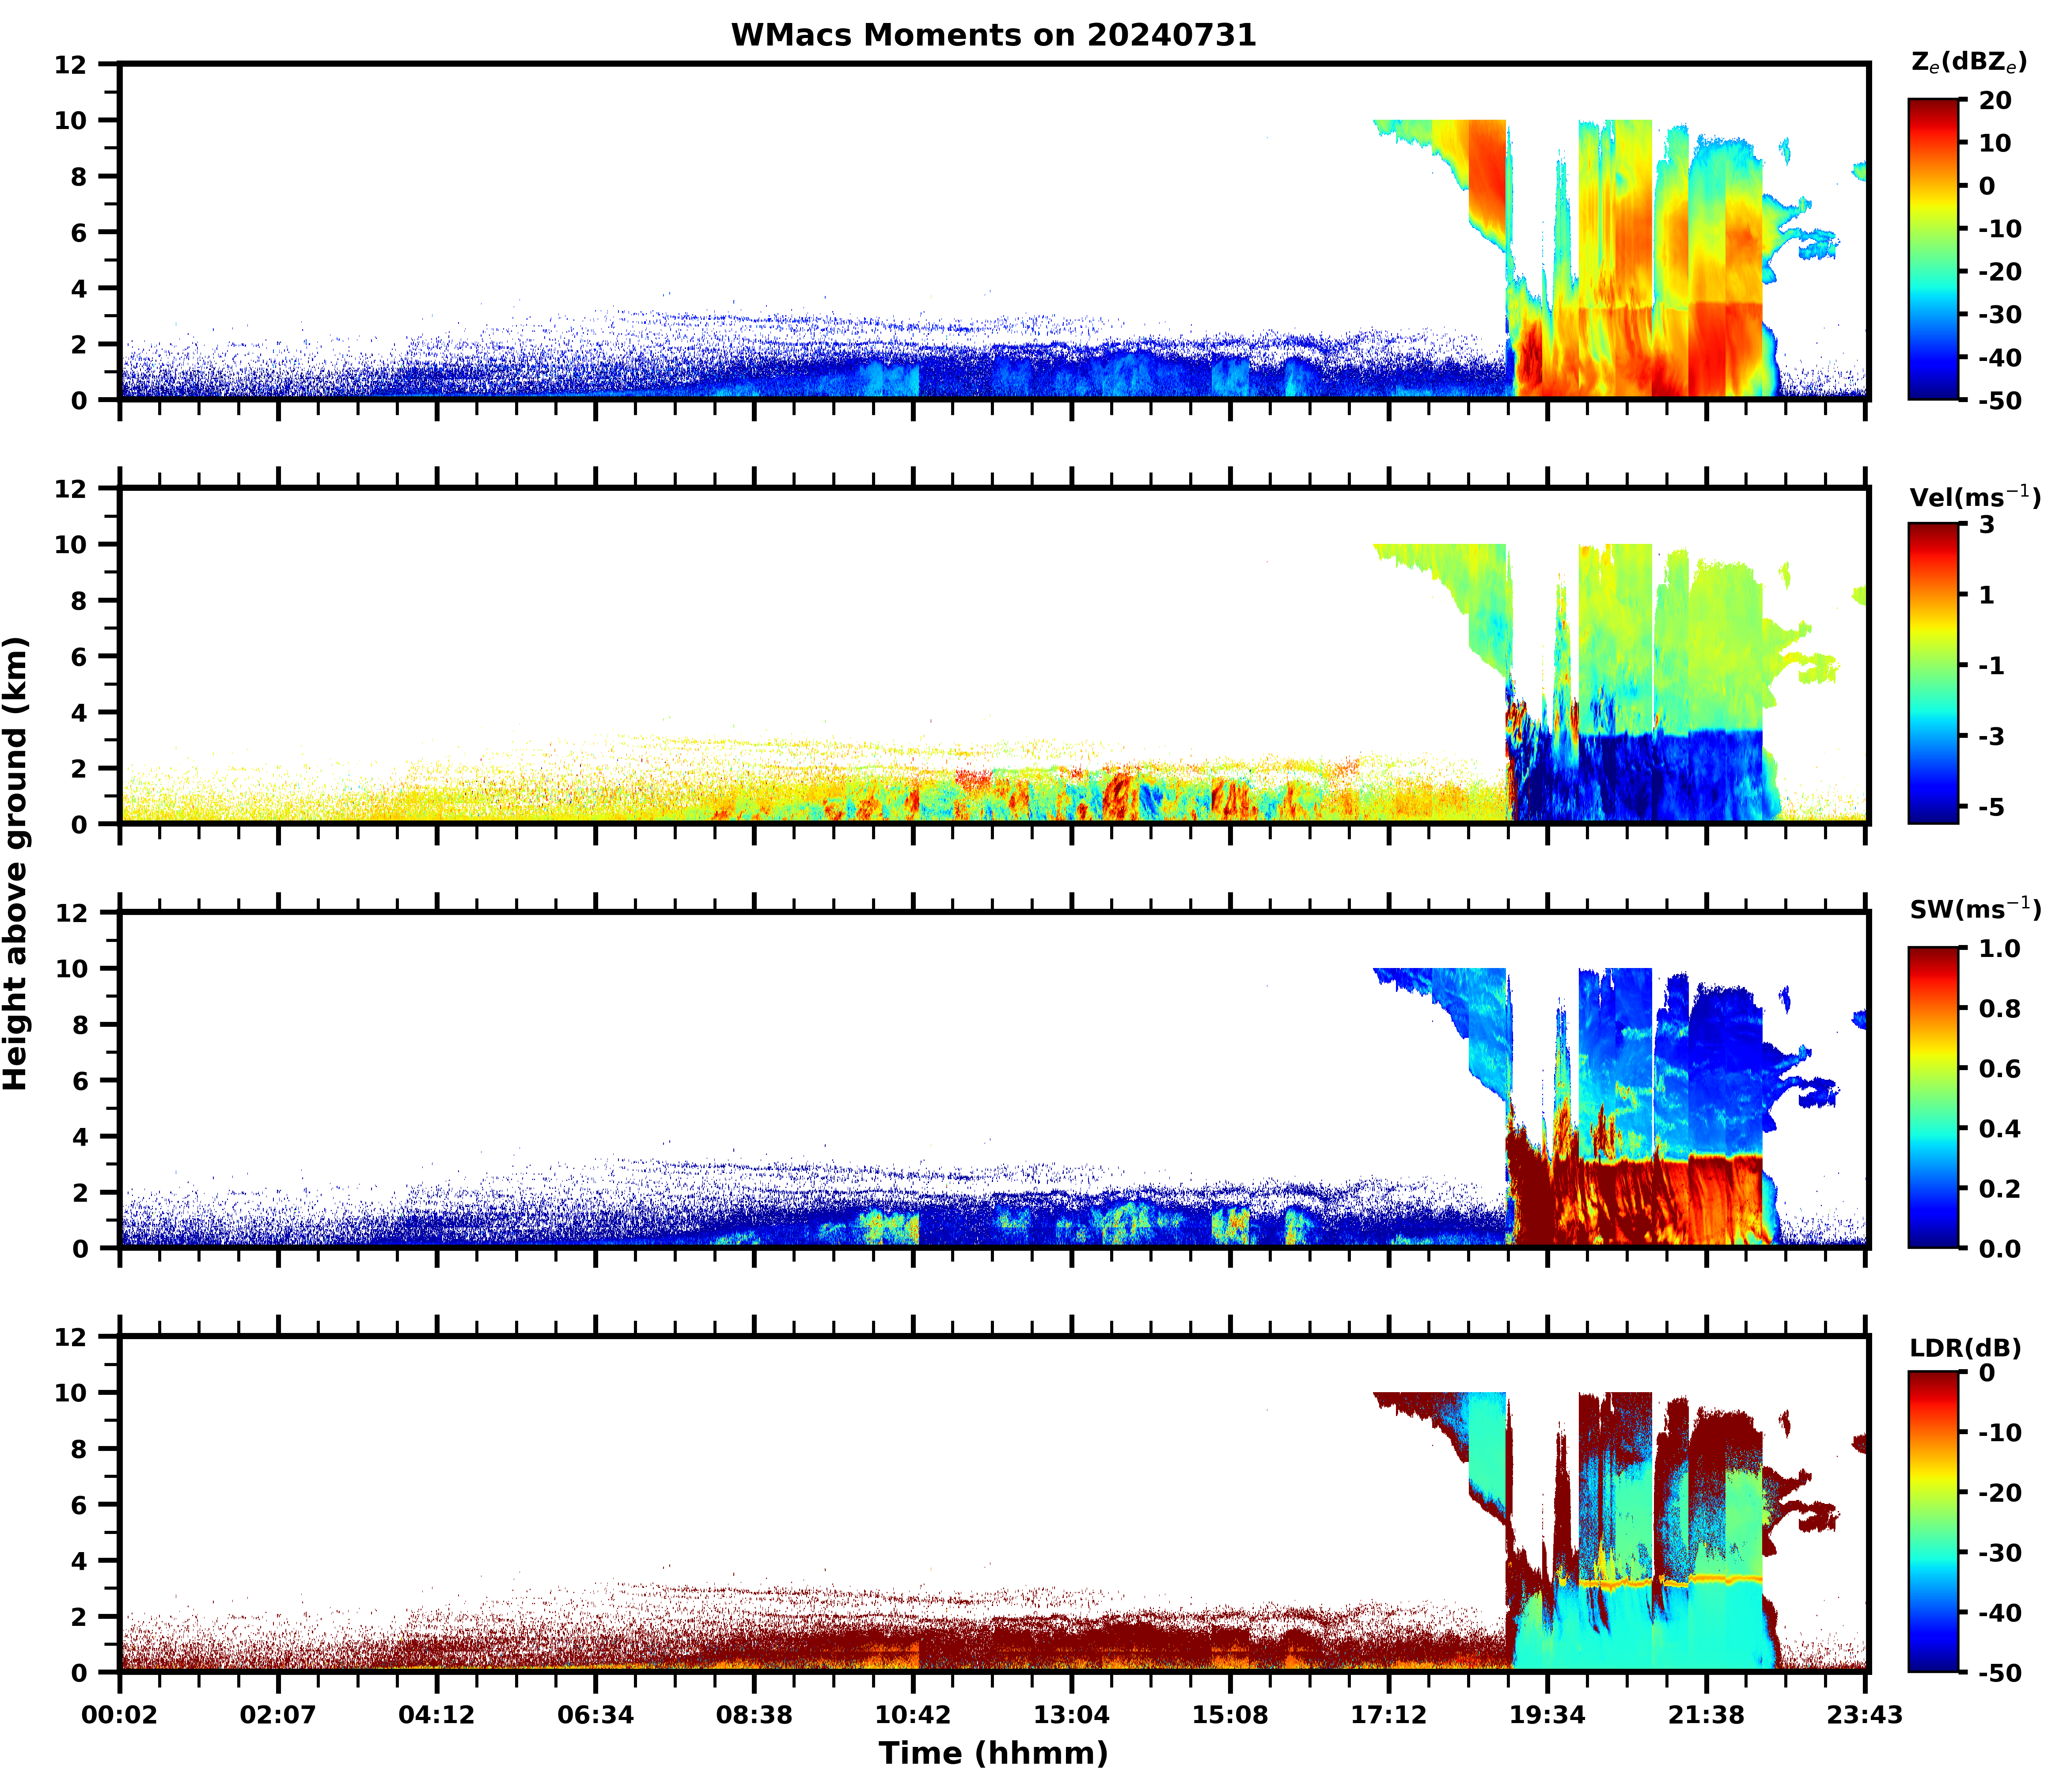Click the 17:12 time tick label
Image resolution: width=2063 pixels, height=1792 pixels.
click(x=1388, y=1715)
